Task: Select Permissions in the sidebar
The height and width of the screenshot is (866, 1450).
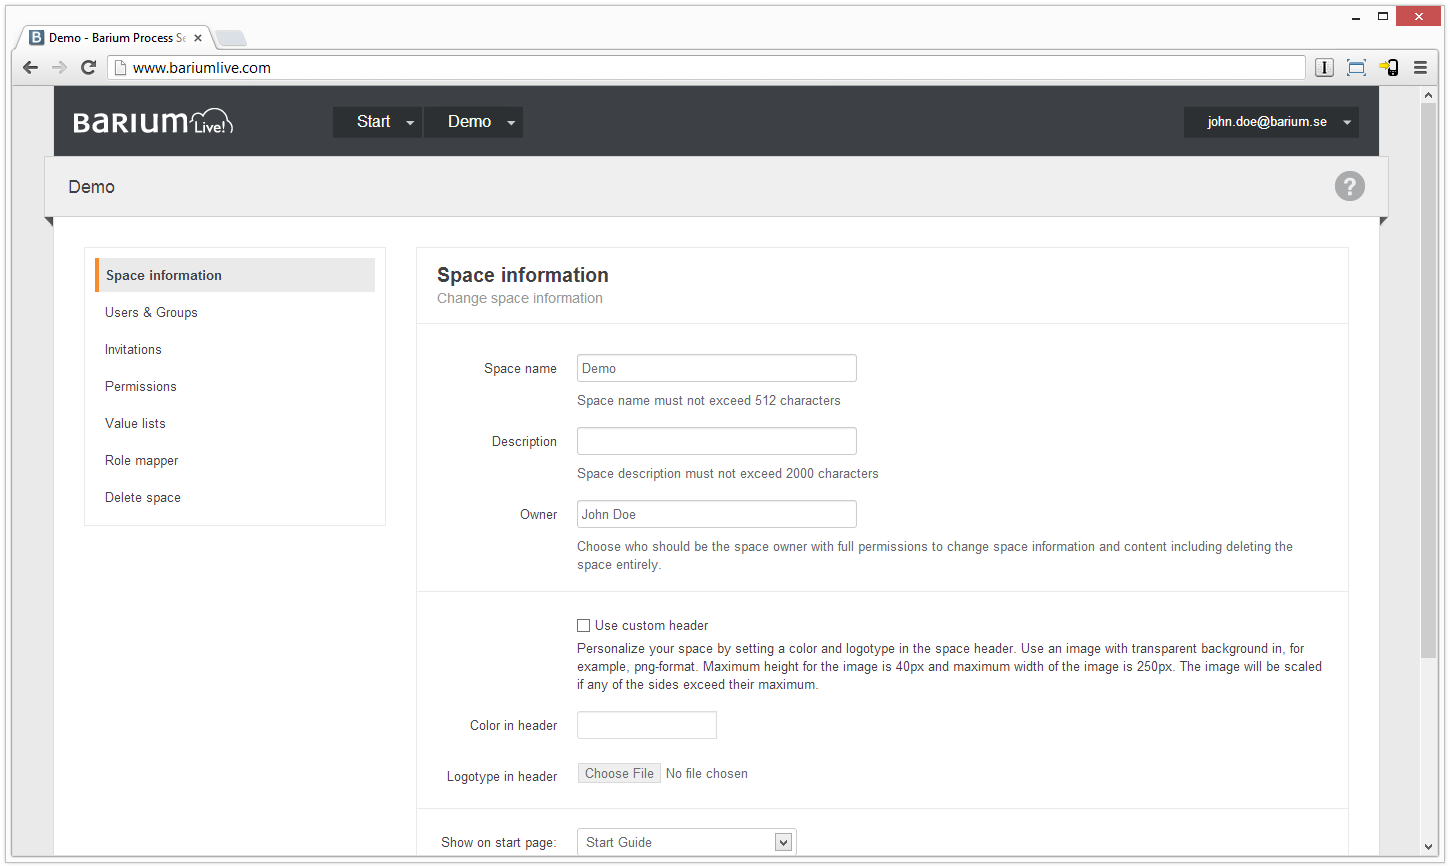Action: 141,387
